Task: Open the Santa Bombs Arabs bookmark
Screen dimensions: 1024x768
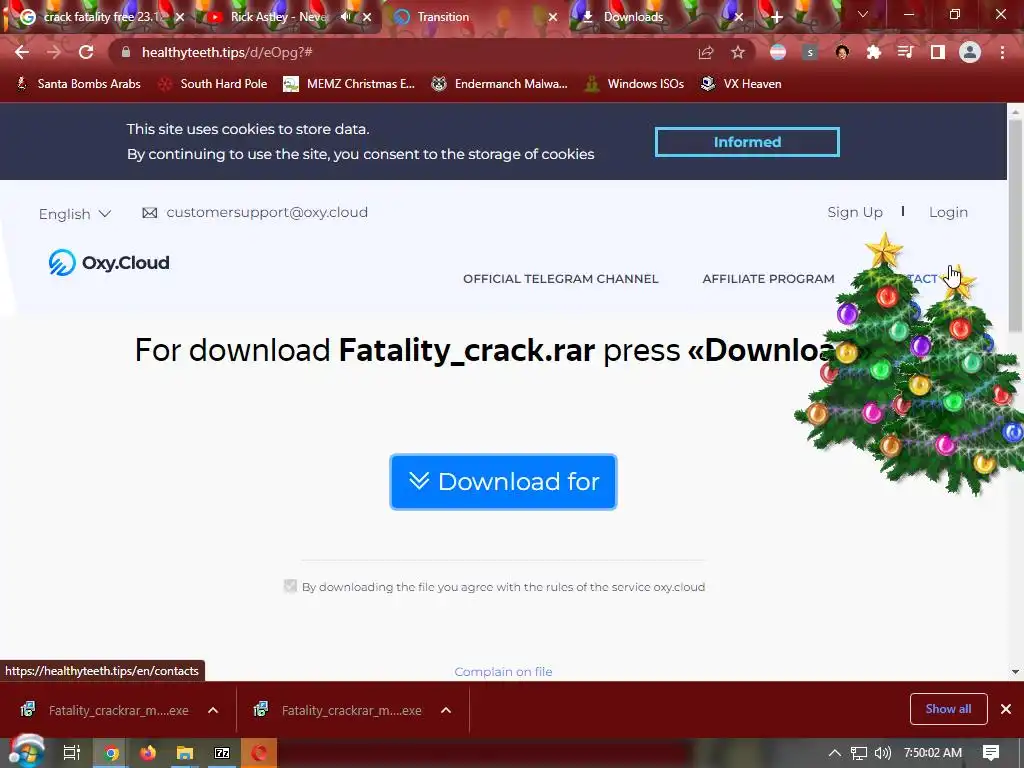Action: 78,84
